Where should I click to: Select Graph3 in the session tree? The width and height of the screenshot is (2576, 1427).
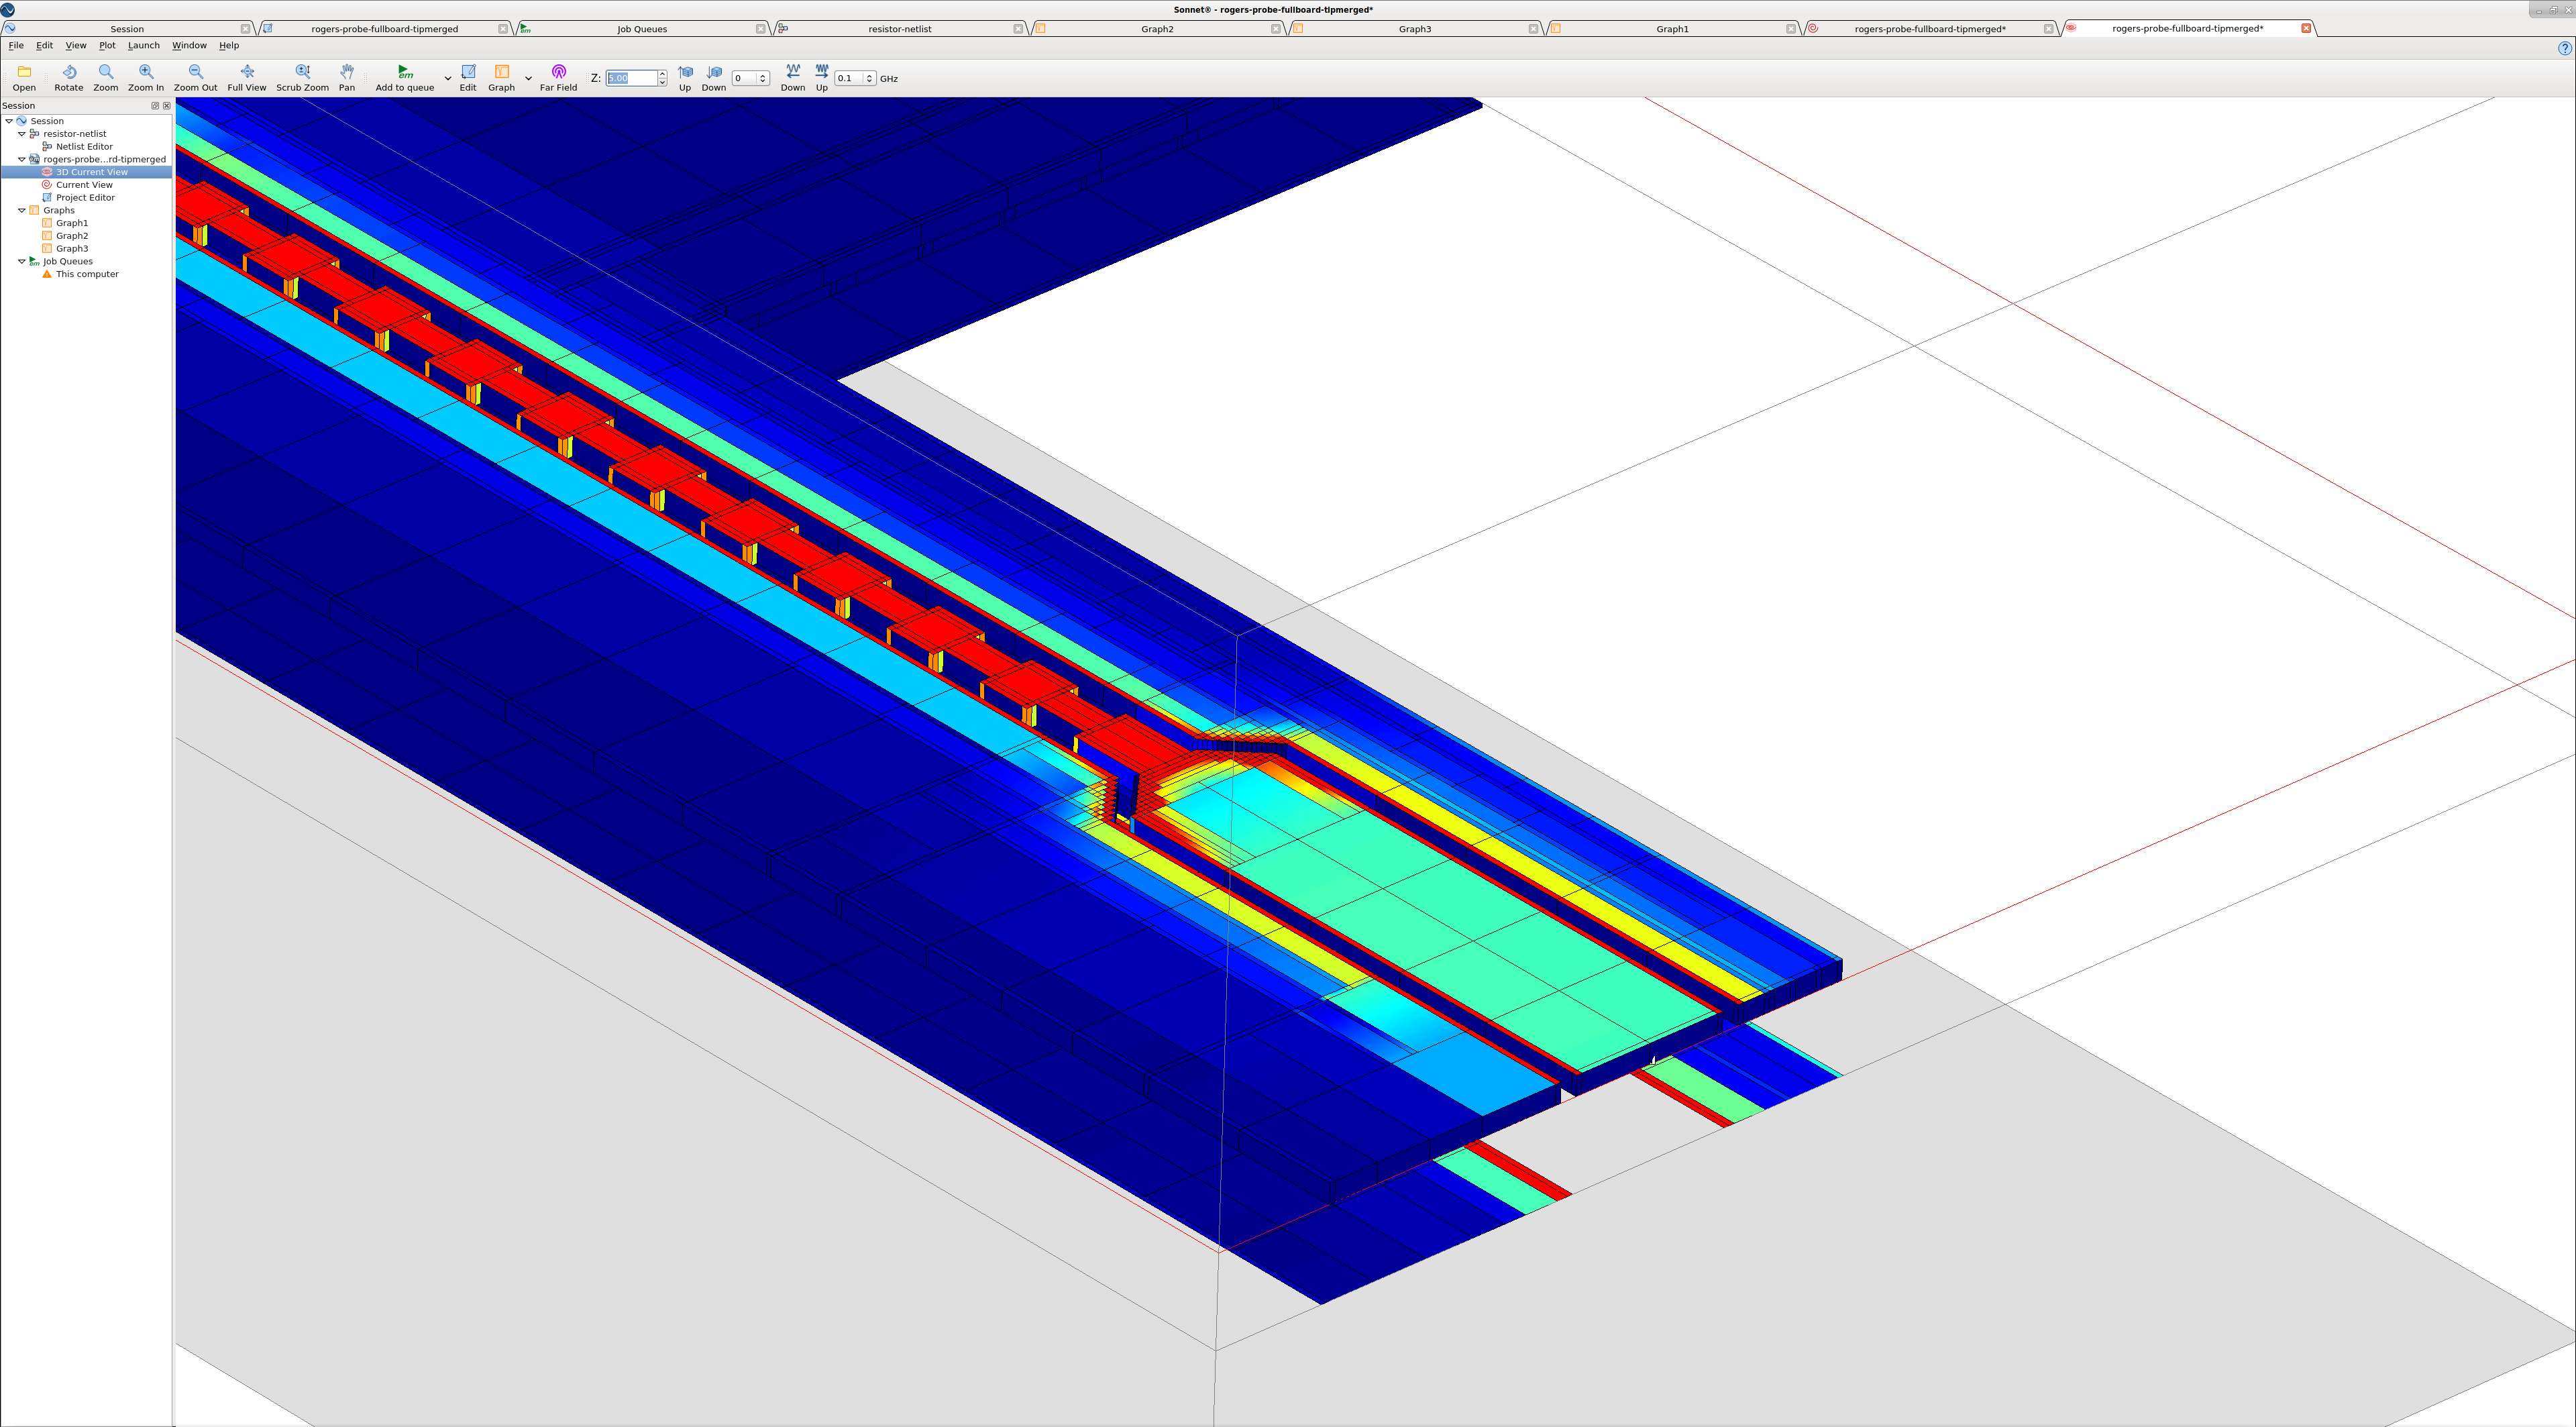(72, 248)
